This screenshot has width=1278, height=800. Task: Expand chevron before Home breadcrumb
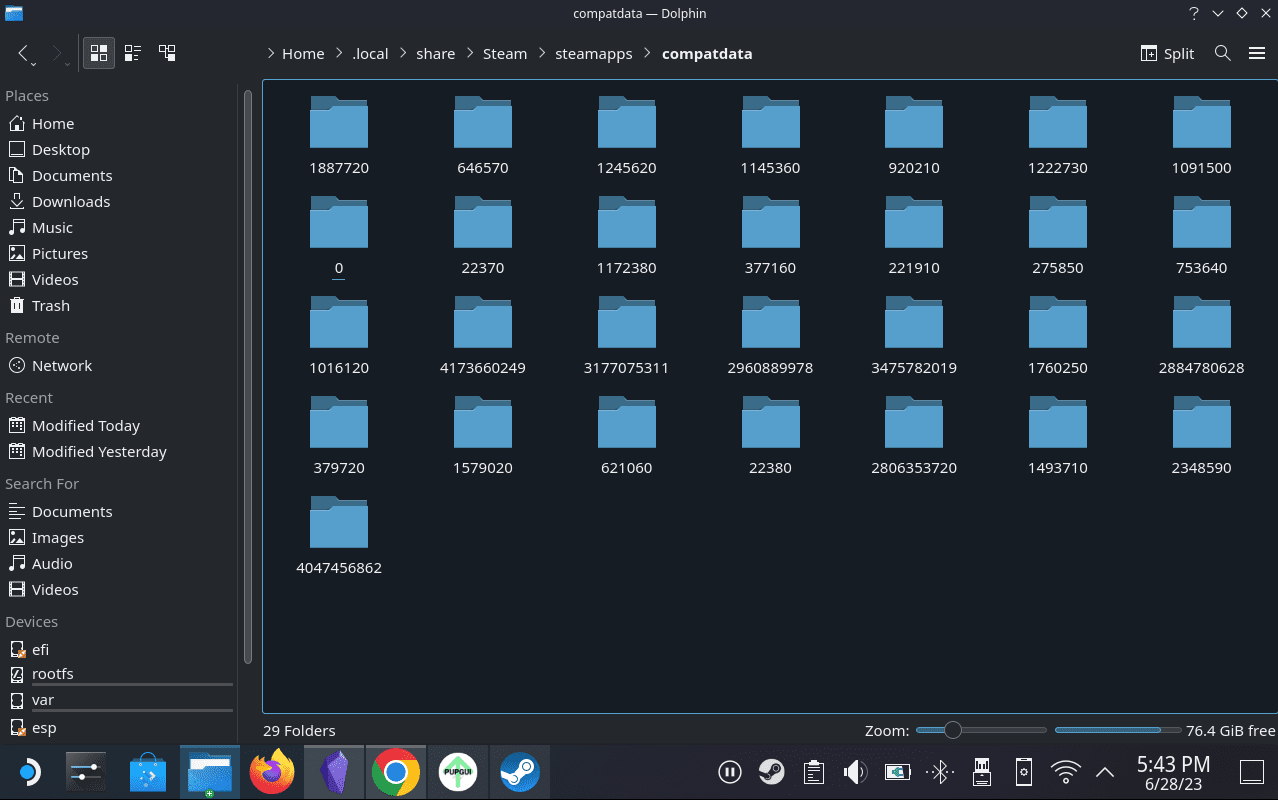pos(270,54)
